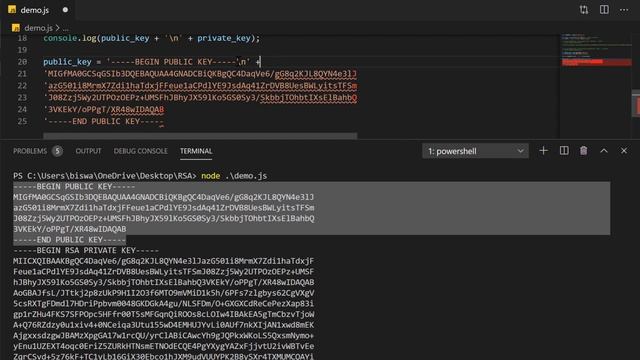640x360 pixels.
Task: Click 'private_key' argument on line 18
Action: (224, 38)
